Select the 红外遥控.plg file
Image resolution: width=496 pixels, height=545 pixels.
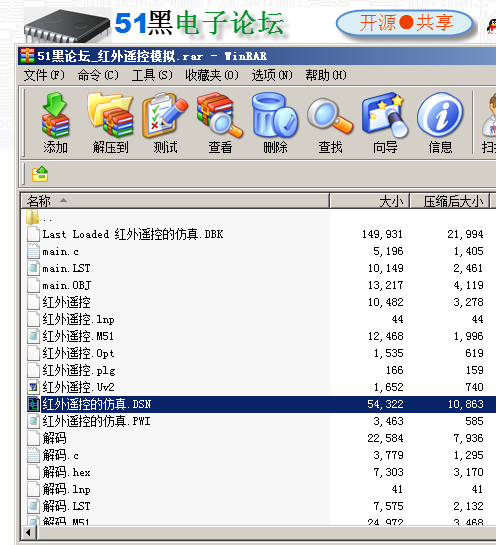[x=79, y=370]
